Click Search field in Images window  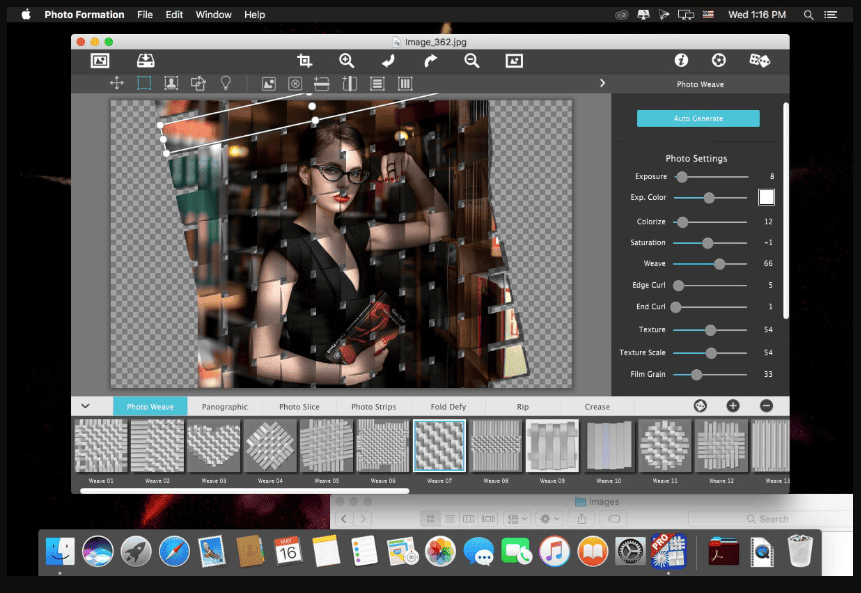(x=770, y=519)
